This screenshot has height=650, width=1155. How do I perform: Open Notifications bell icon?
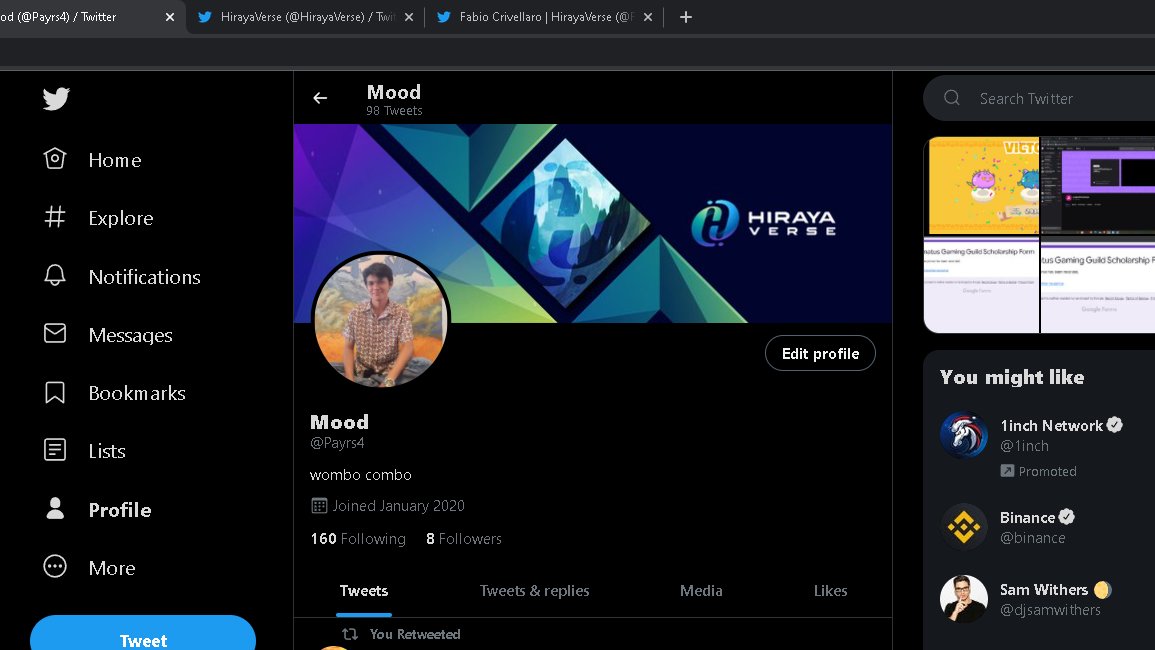[x=55, y=275]
